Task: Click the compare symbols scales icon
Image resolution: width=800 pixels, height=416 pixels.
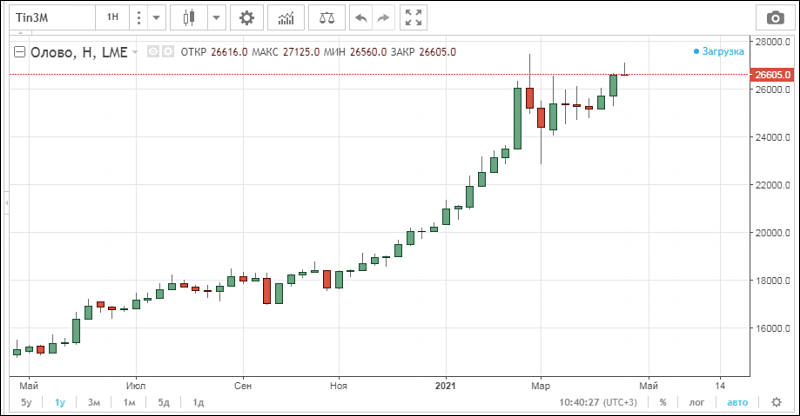Action: pyautogui.click(x=326, y=18)
